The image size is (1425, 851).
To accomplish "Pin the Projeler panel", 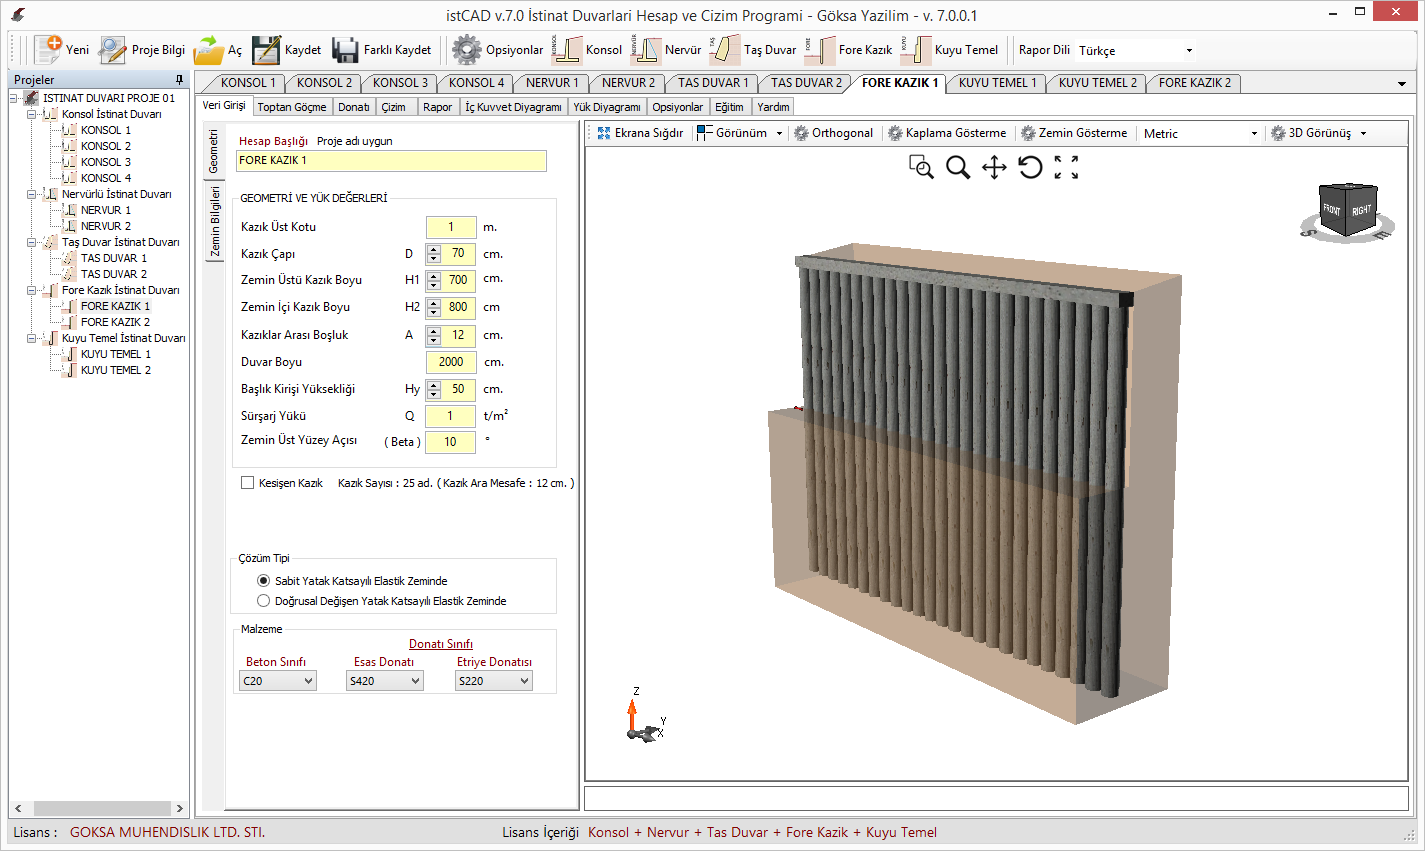I will point(180,80).
